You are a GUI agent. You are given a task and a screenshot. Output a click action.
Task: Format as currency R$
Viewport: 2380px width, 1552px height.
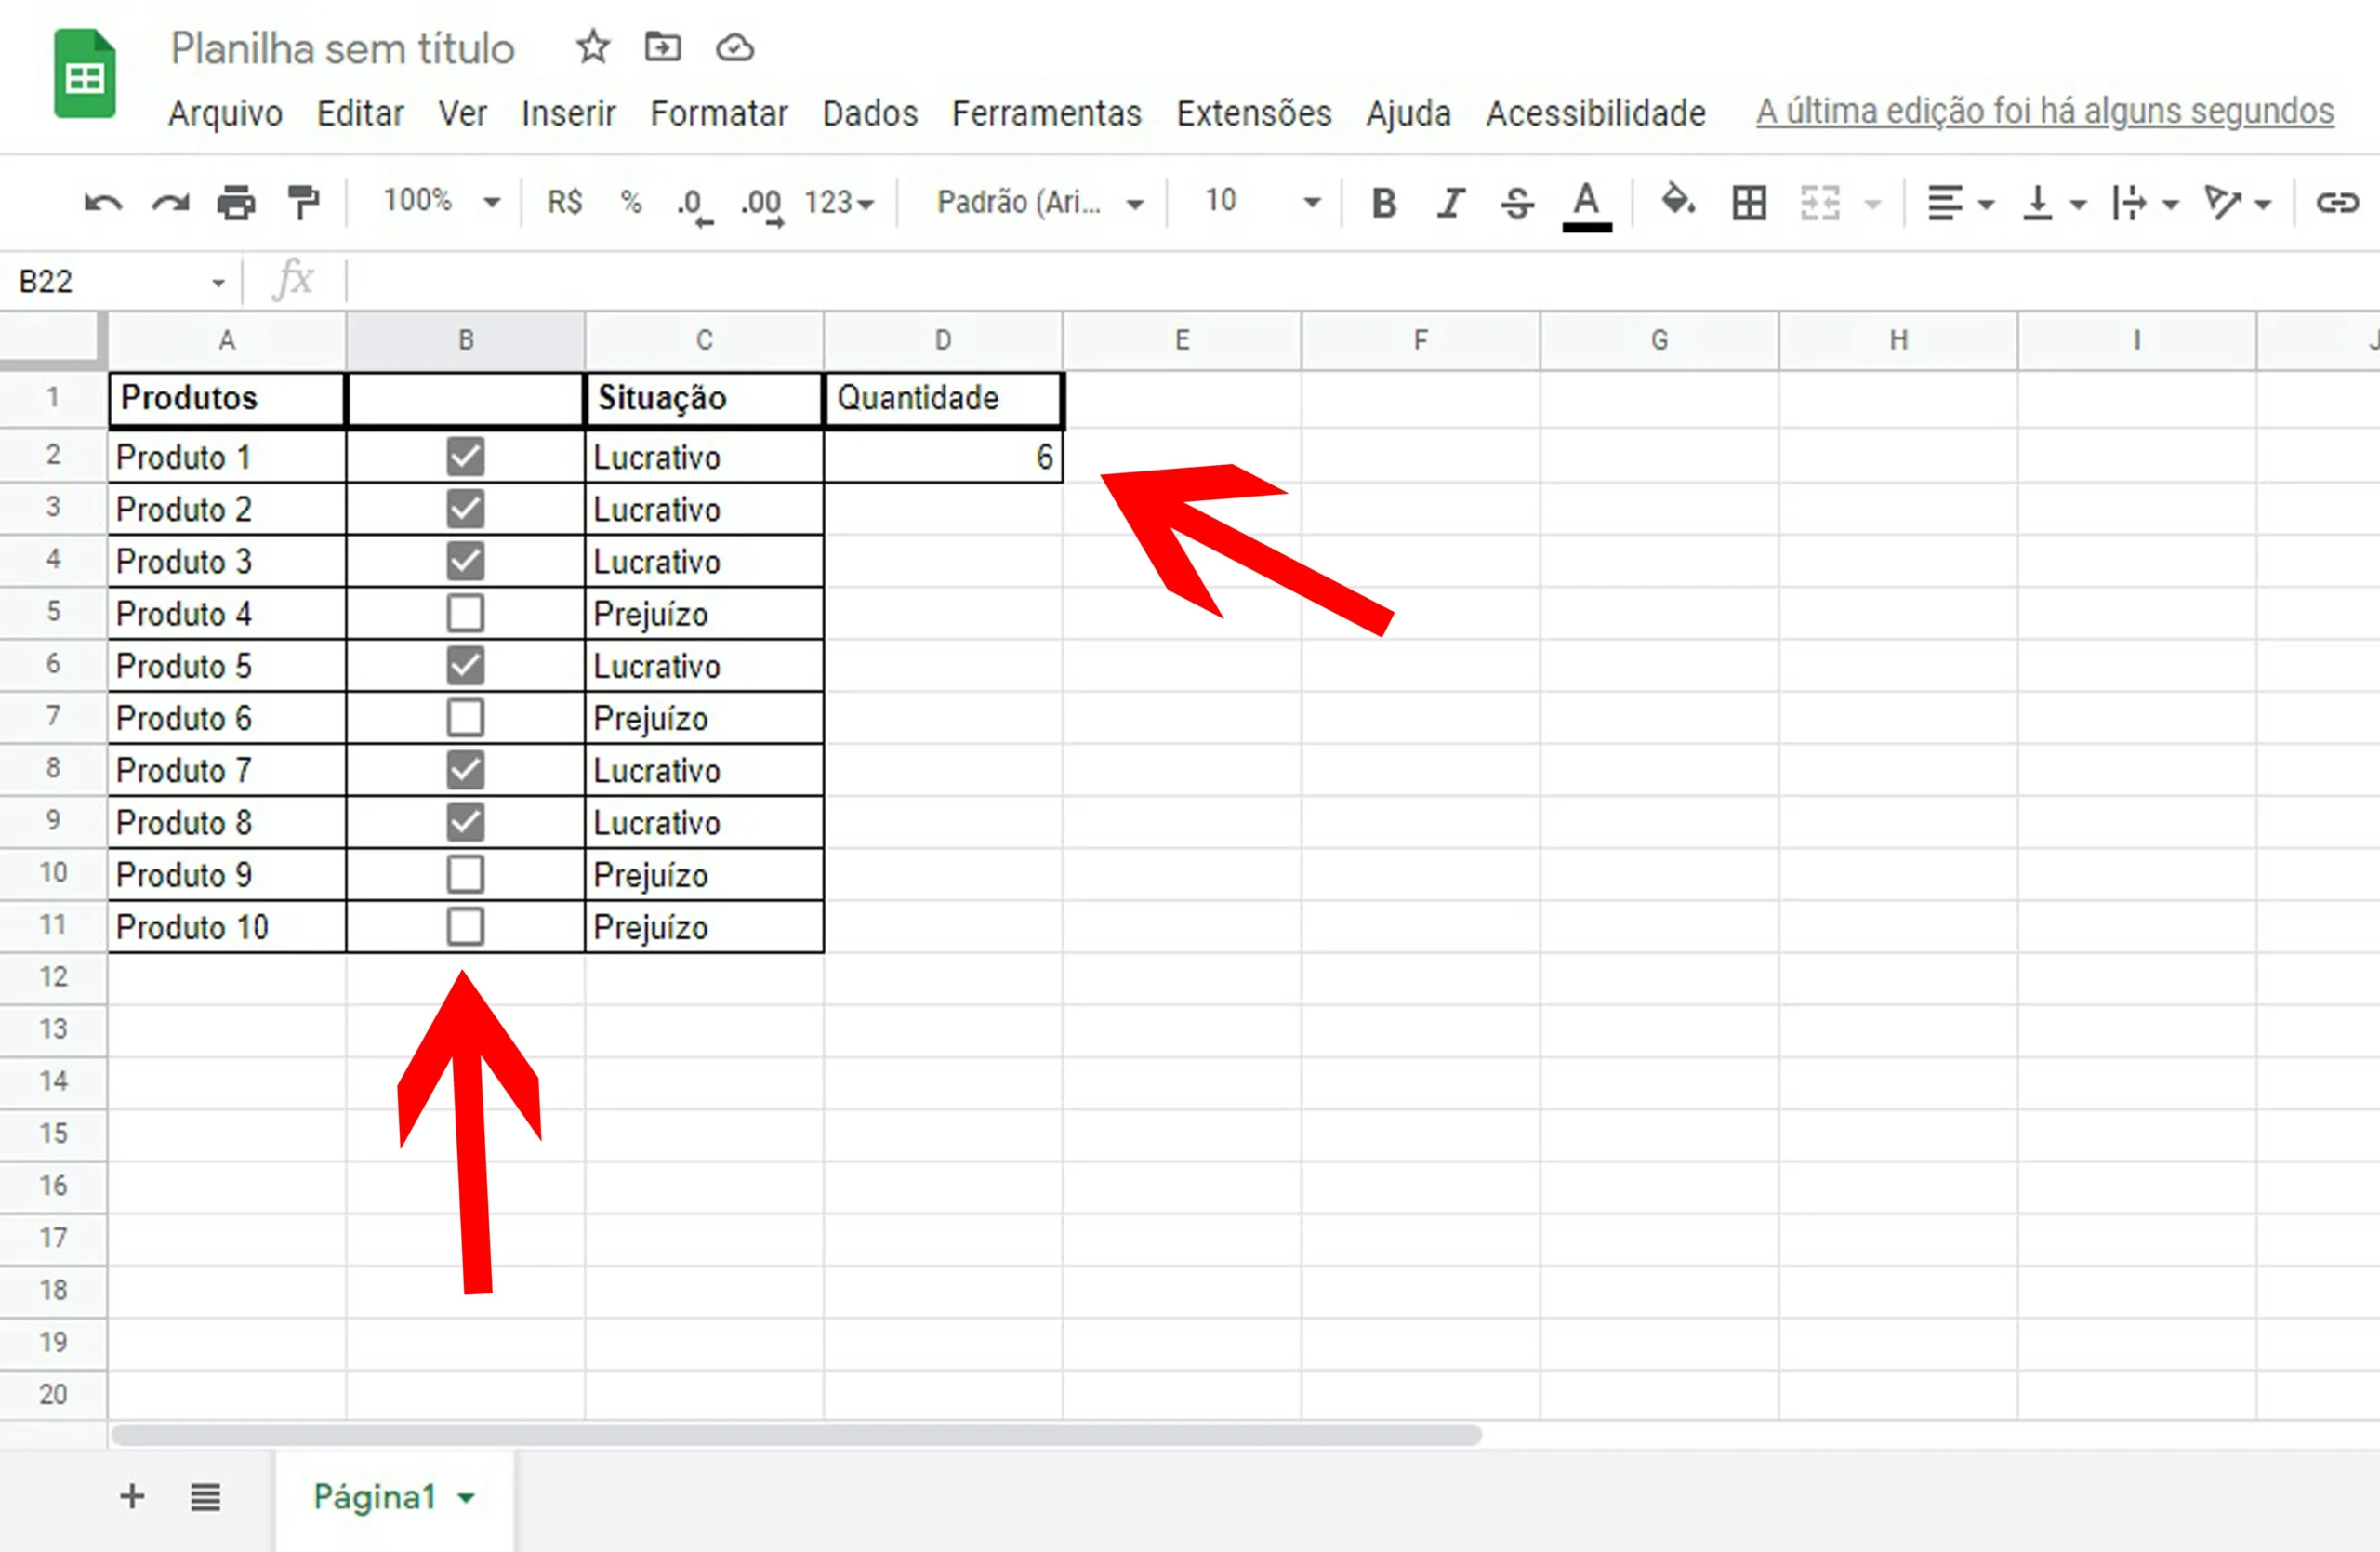tap(565, 203)
